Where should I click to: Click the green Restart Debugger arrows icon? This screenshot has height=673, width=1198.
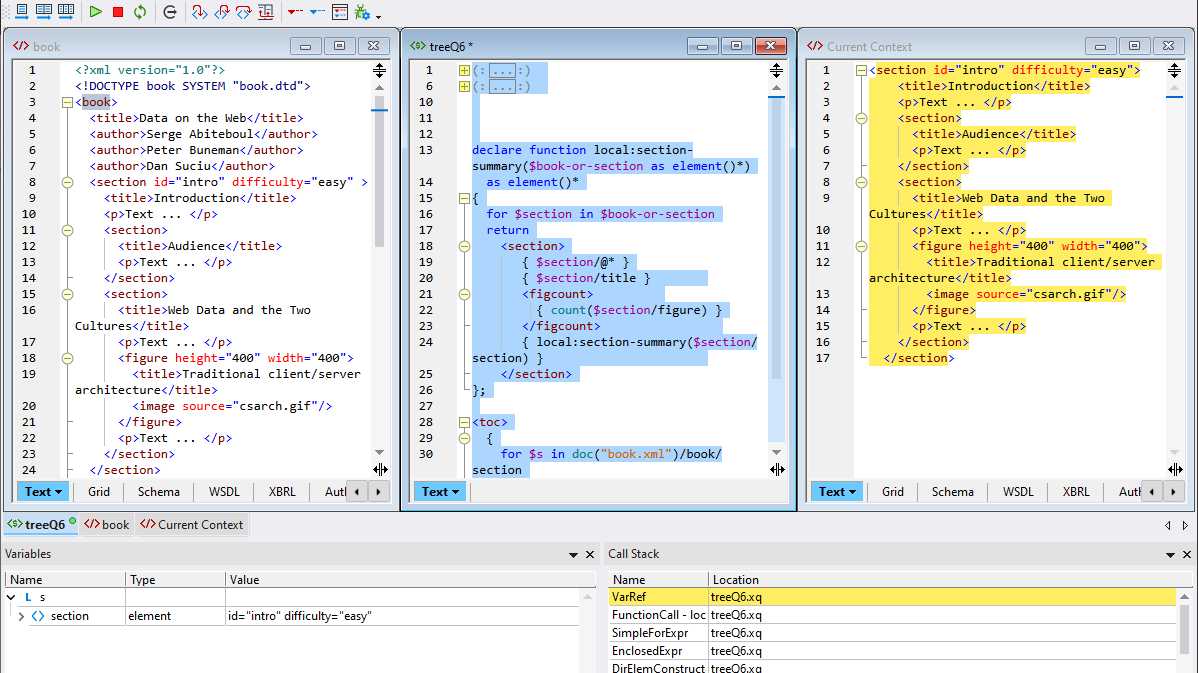pyautogui.click(x=140, y=12)
